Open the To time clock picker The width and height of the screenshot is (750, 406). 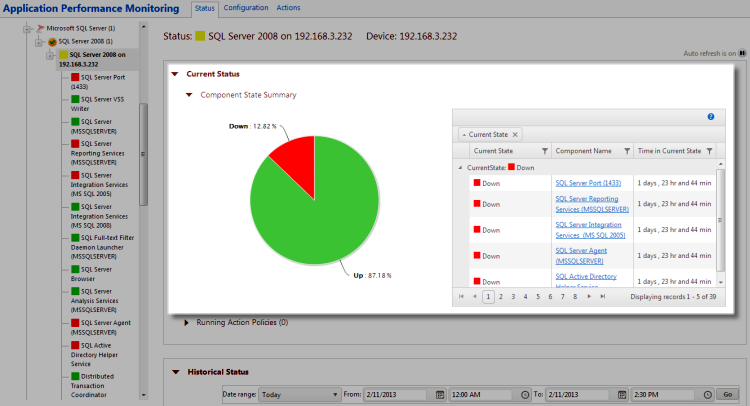tap(706, 396)
